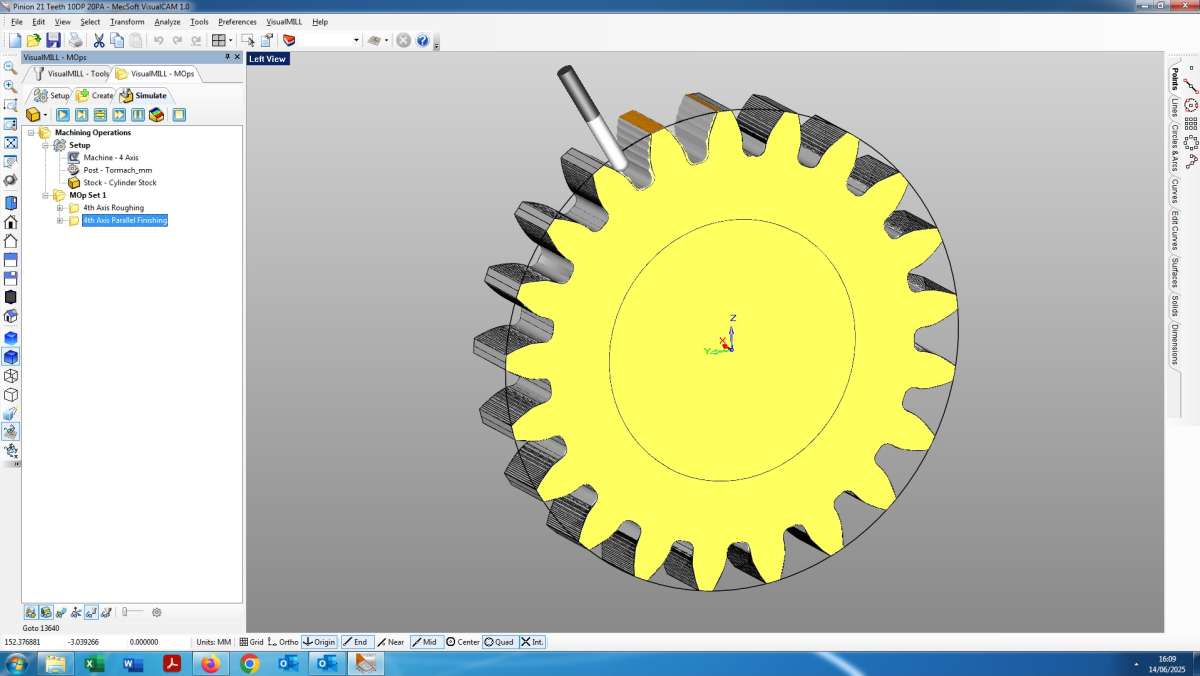Screen dimensions: 1200x676
Task: Open the VisualMILL menu
Action: pos(284,21)
